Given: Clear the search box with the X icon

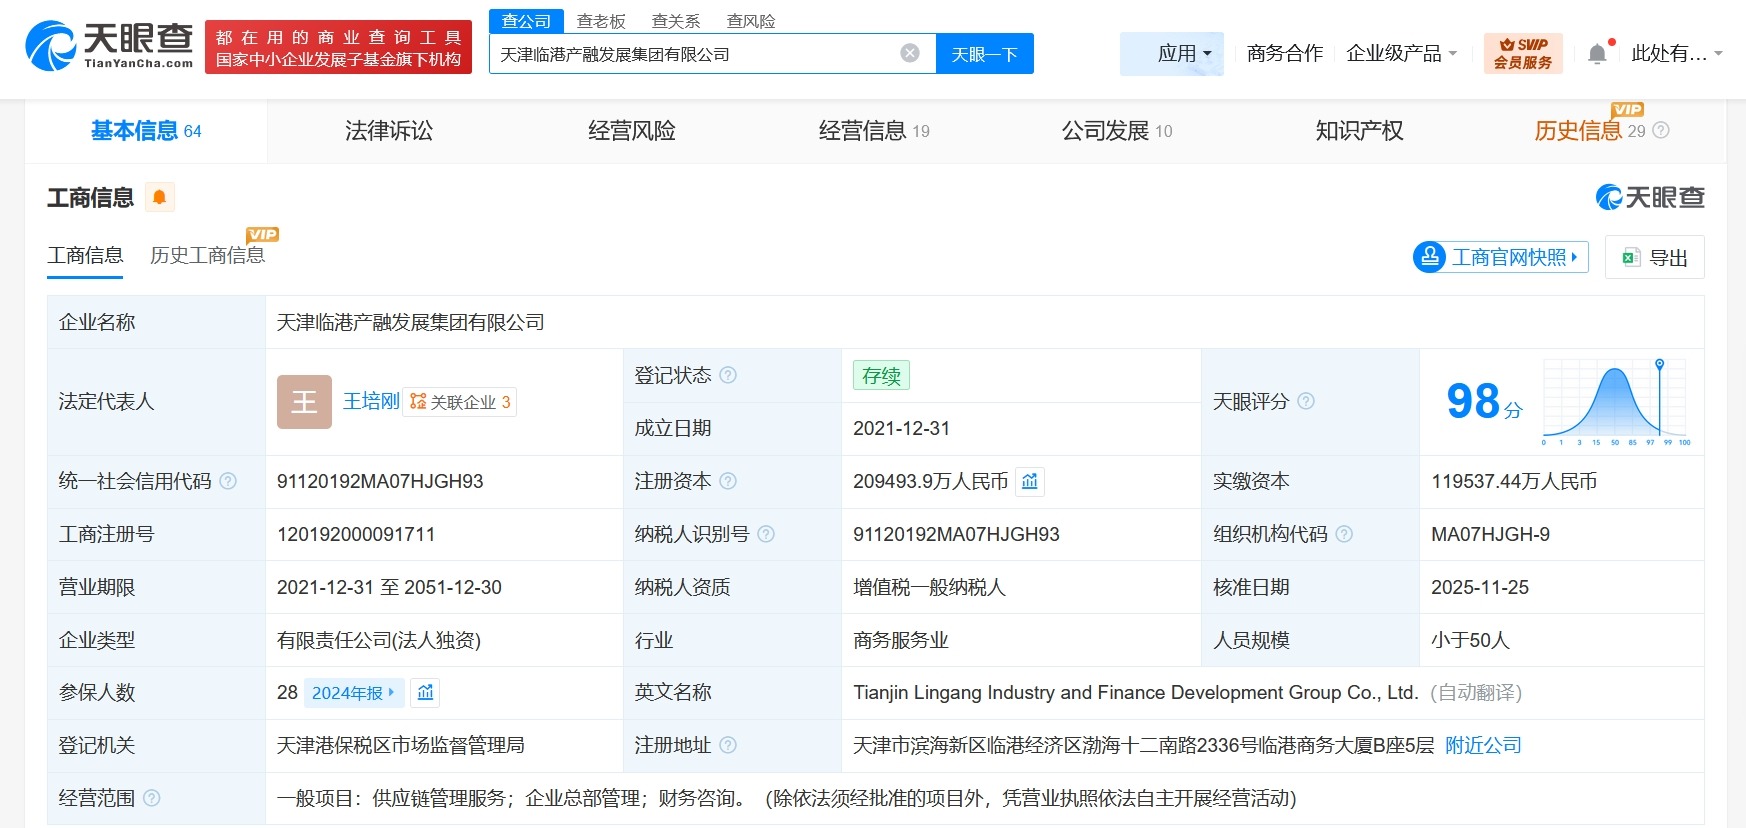Looking at the screenshot, I should [910, 53].
